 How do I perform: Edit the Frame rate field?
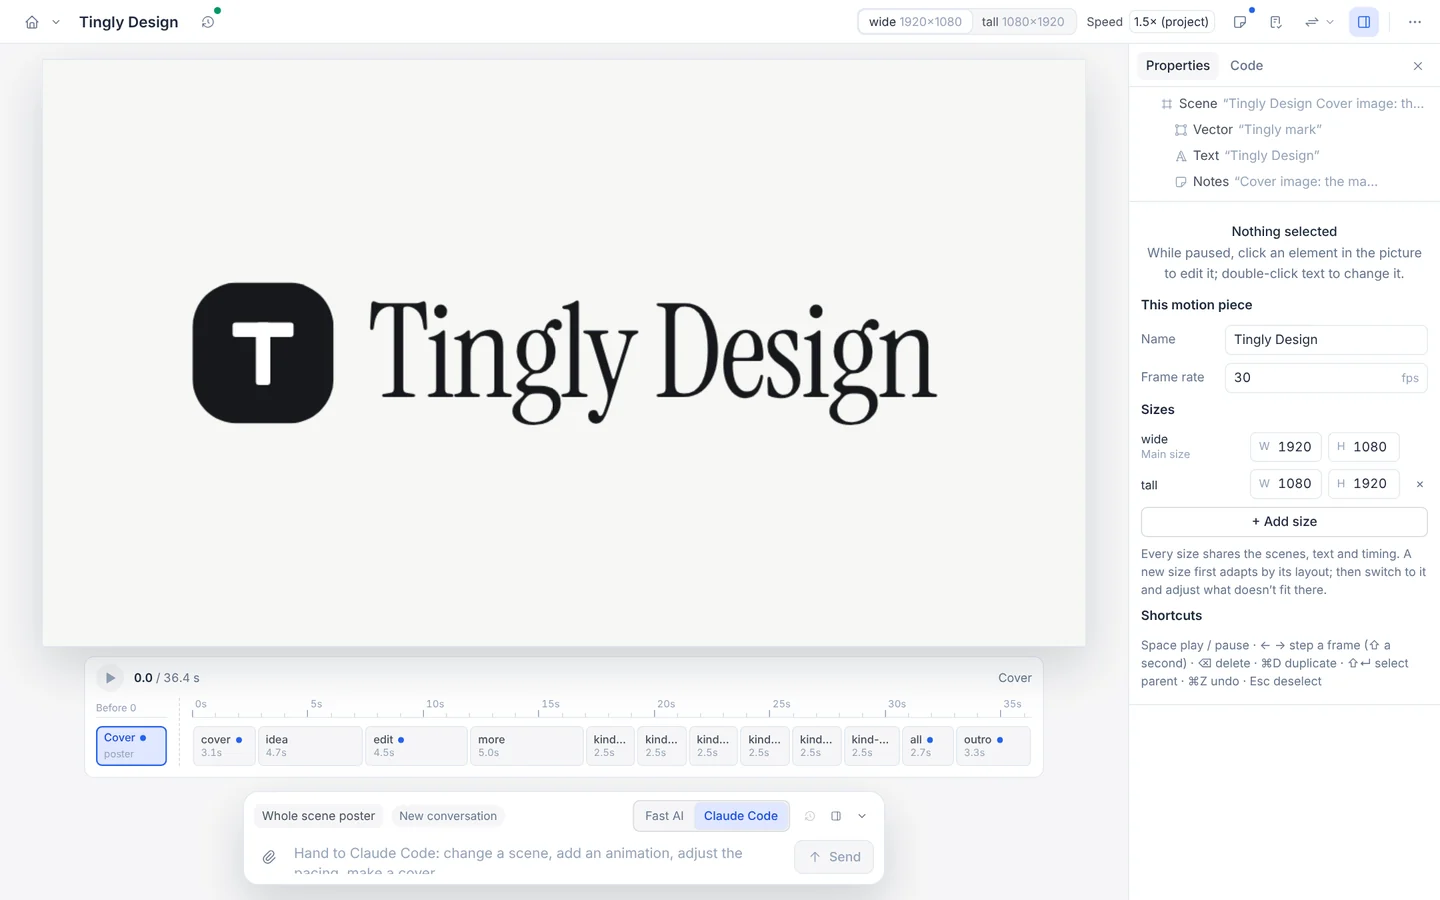point(1325,378)
